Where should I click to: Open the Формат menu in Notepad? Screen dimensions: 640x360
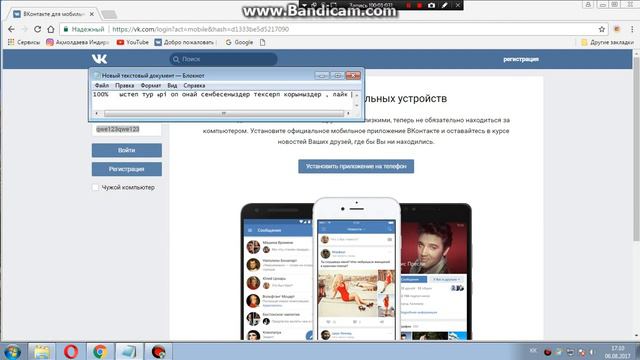coord(151,85)
